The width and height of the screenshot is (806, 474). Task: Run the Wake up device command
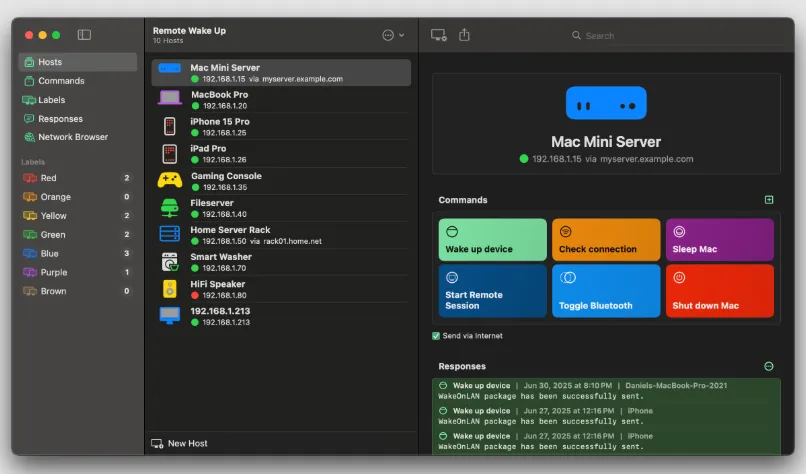pos(492,240)
